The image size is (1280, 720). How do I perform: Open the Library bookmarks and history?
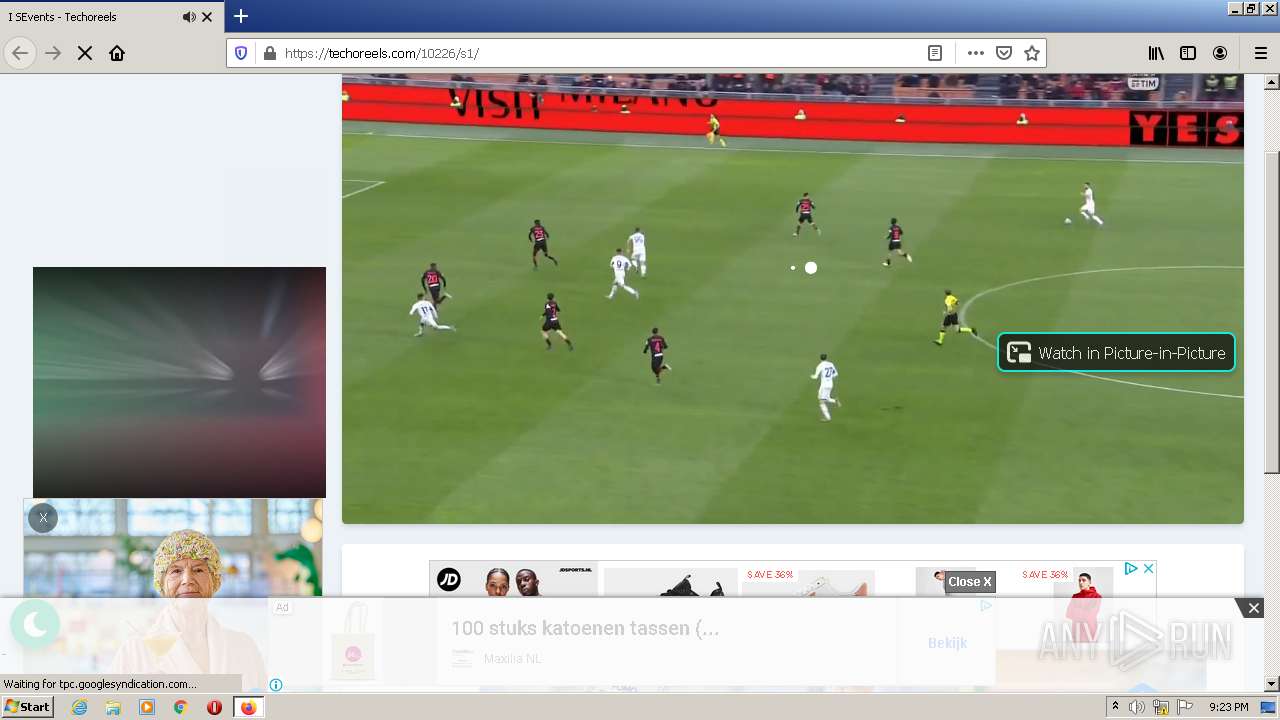click(1156, 53)
